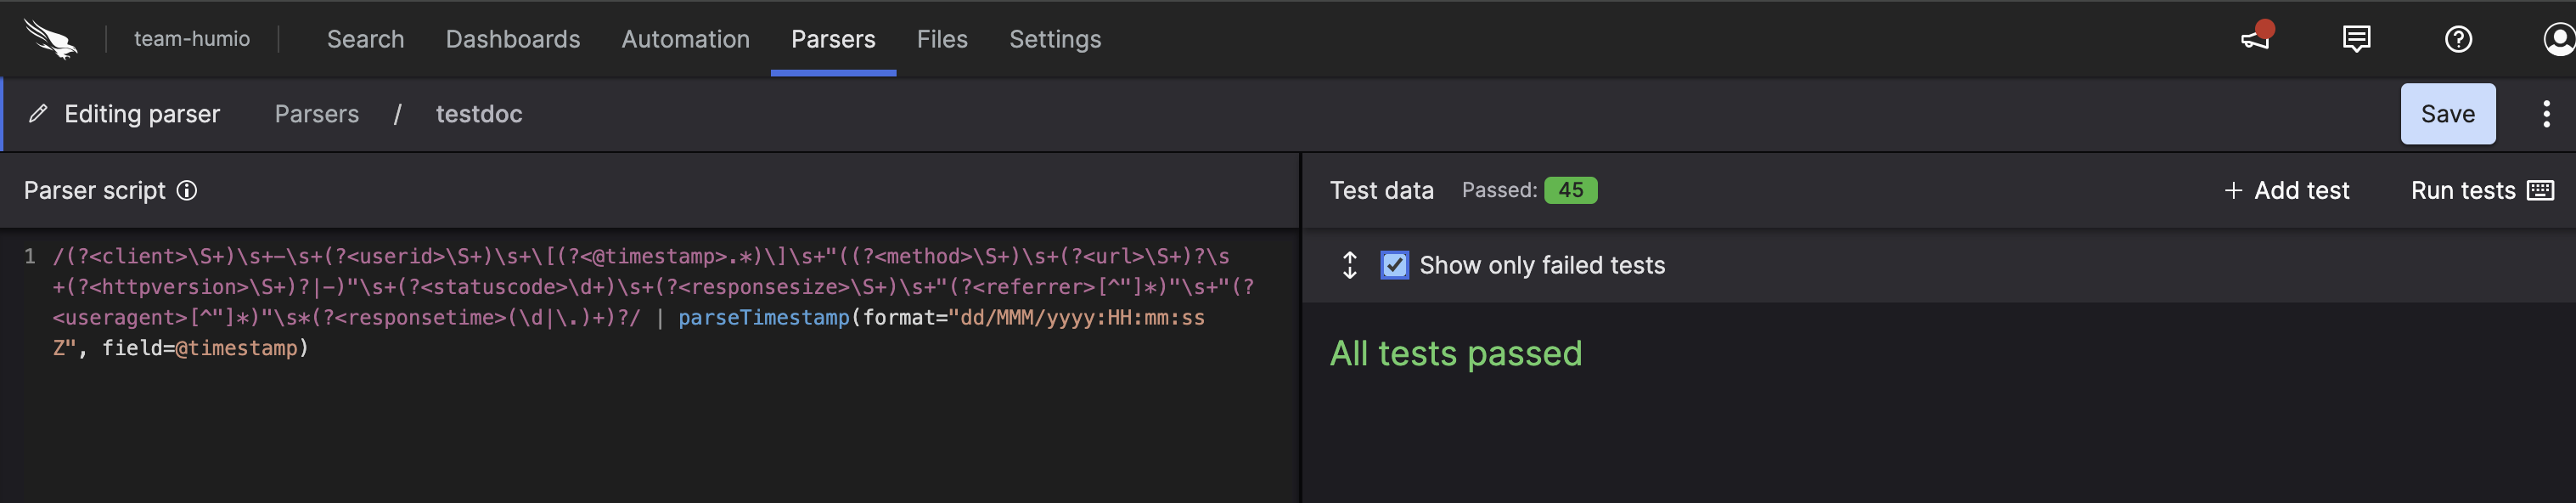Open the help question mark icon
The height and width of the screenshot is (503, 2576).
[2458, 39]
